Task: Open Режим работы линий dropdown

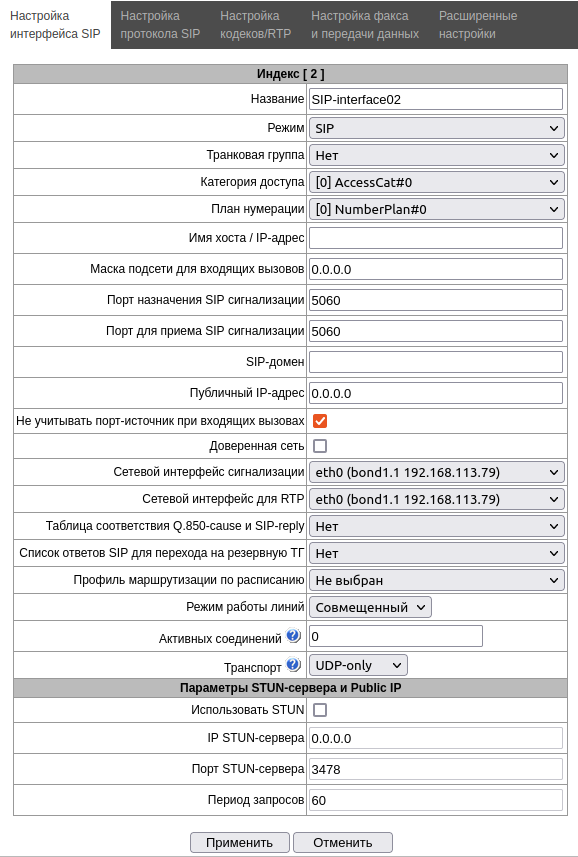Action: (370, 607)
